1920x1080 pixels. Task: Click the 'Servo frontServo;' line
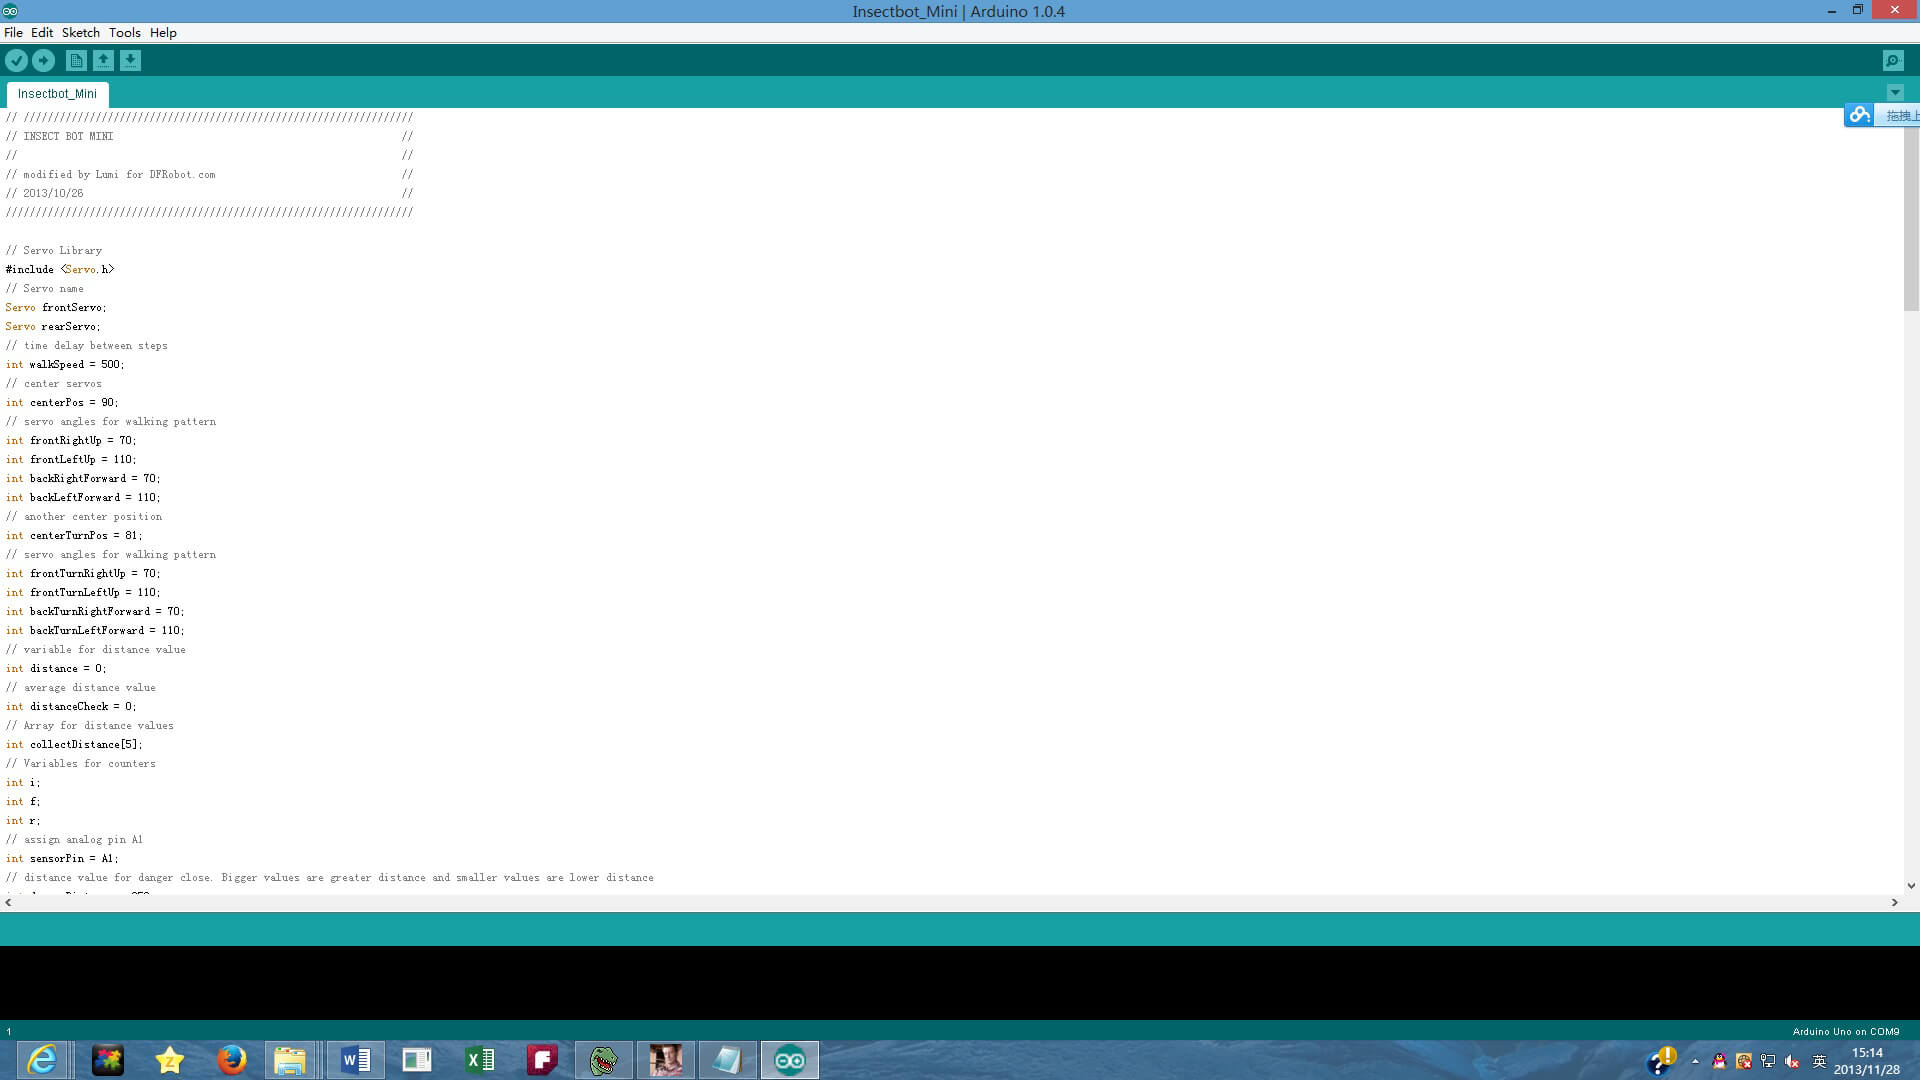coord(56,308)
